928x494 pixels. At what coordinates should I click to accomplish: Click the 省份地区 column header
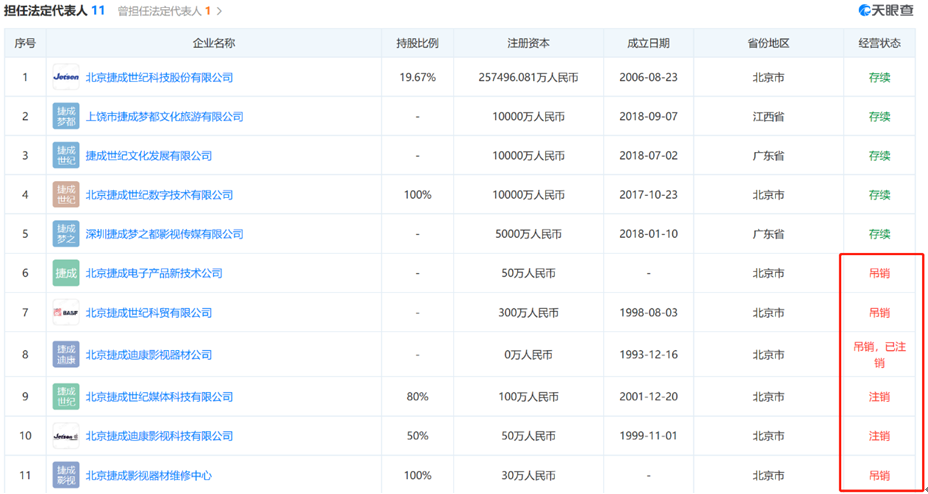[769, 43]
